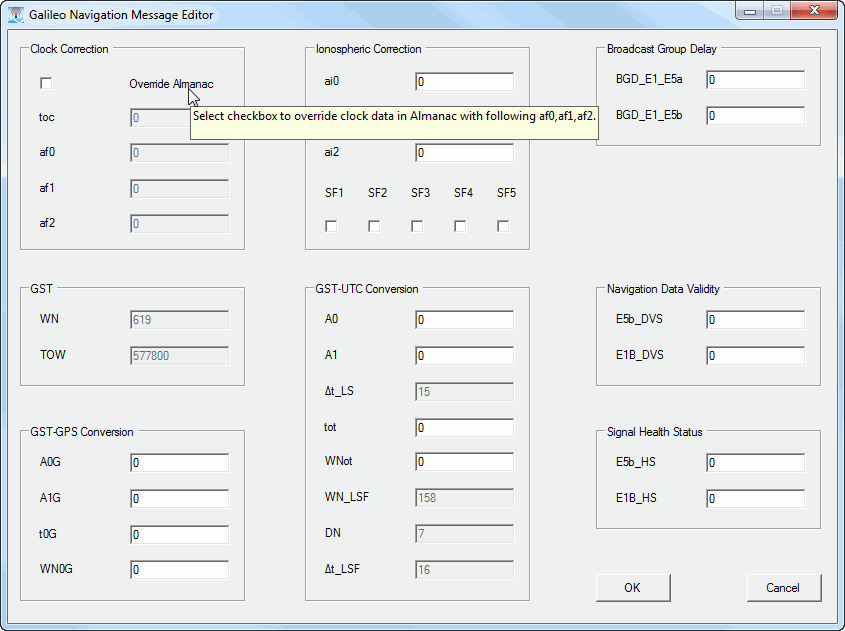Close the Navigation Message Editor window
The width and height of the screenshot is (845, 631).
pos(815,10)
